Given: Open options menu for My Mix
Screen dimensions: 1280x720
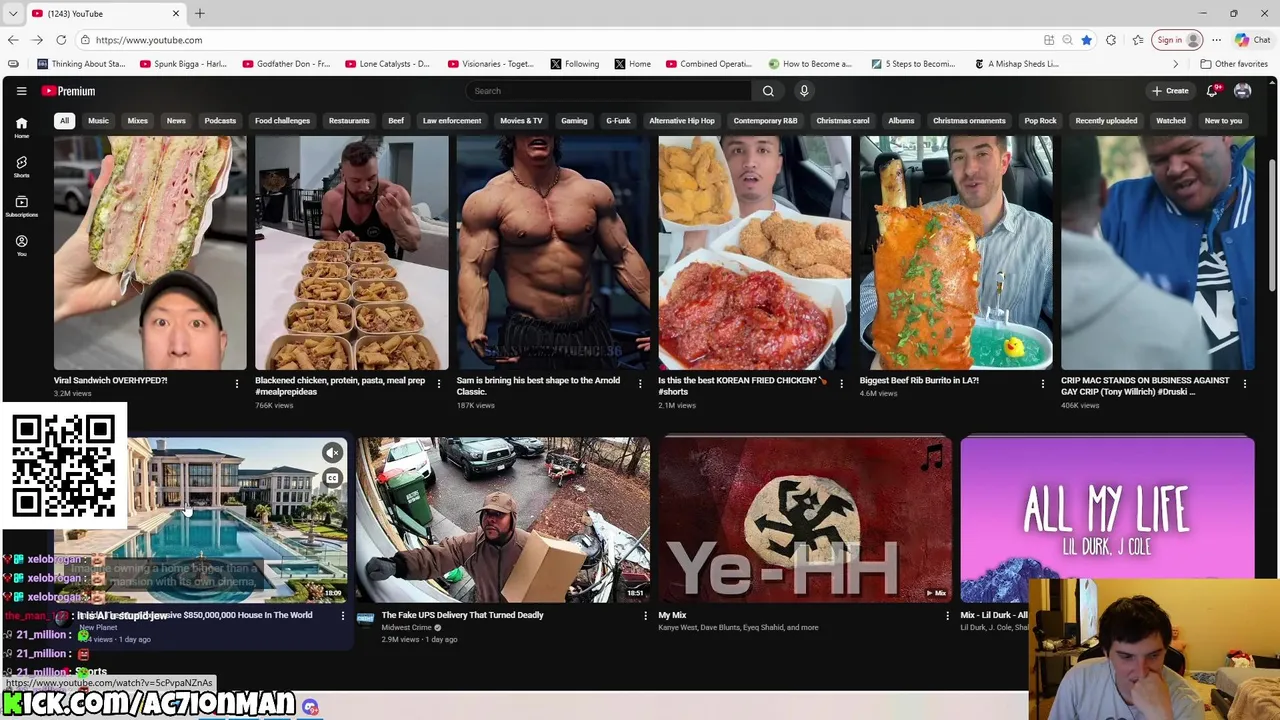Looking at the screenshot, I should (948, 616).
